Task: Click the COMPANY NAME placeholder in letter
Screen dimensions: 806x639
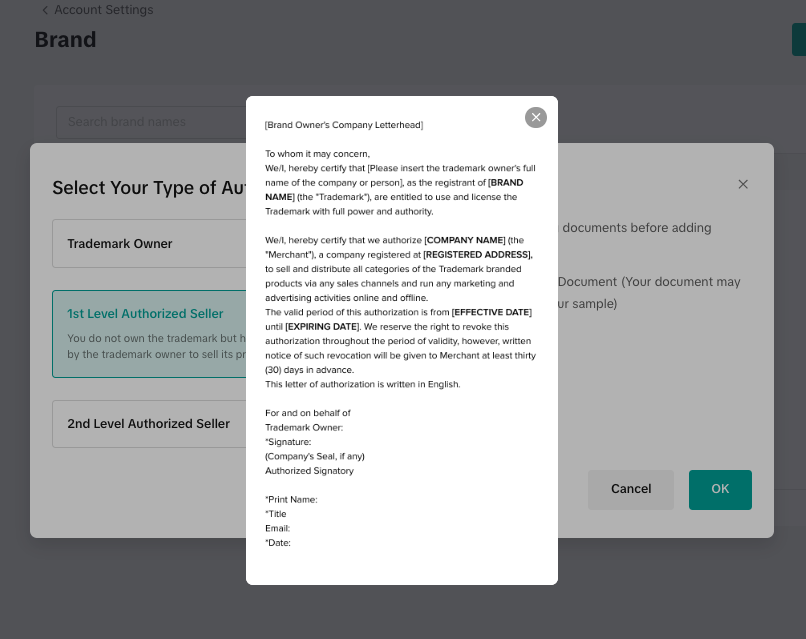Action: pyautogui.click(x=465, y=240)
